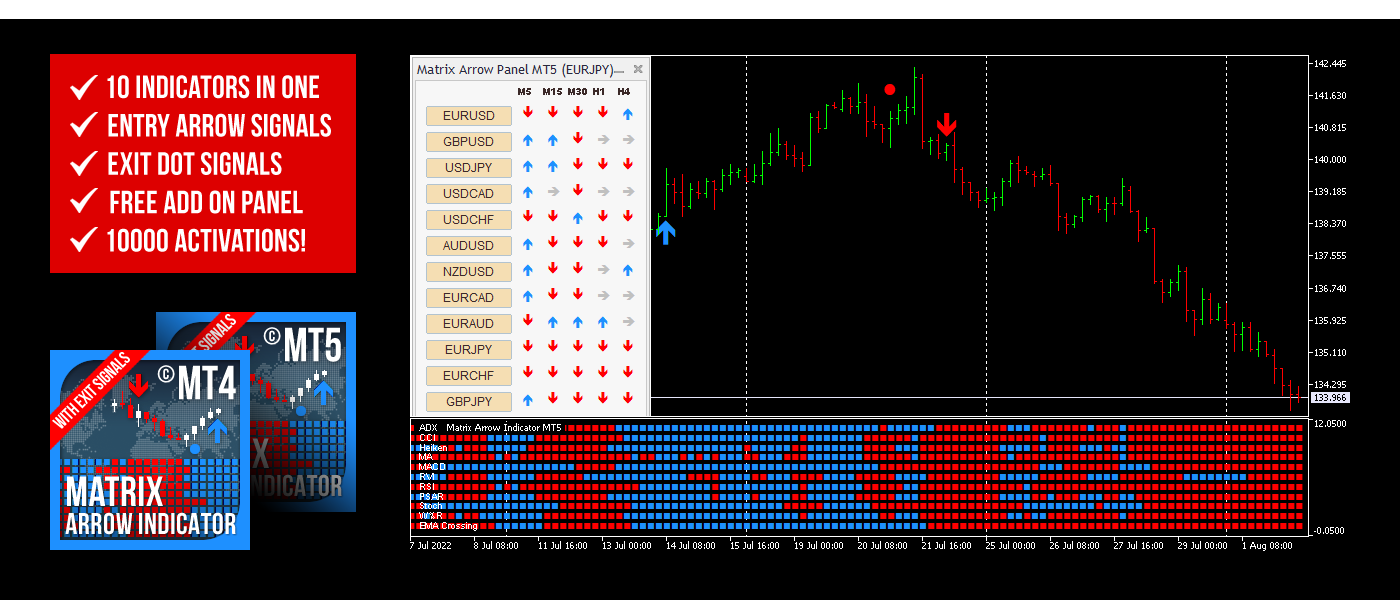
Task: Click the Heiken indicator row label
Action: coord(433,447)
